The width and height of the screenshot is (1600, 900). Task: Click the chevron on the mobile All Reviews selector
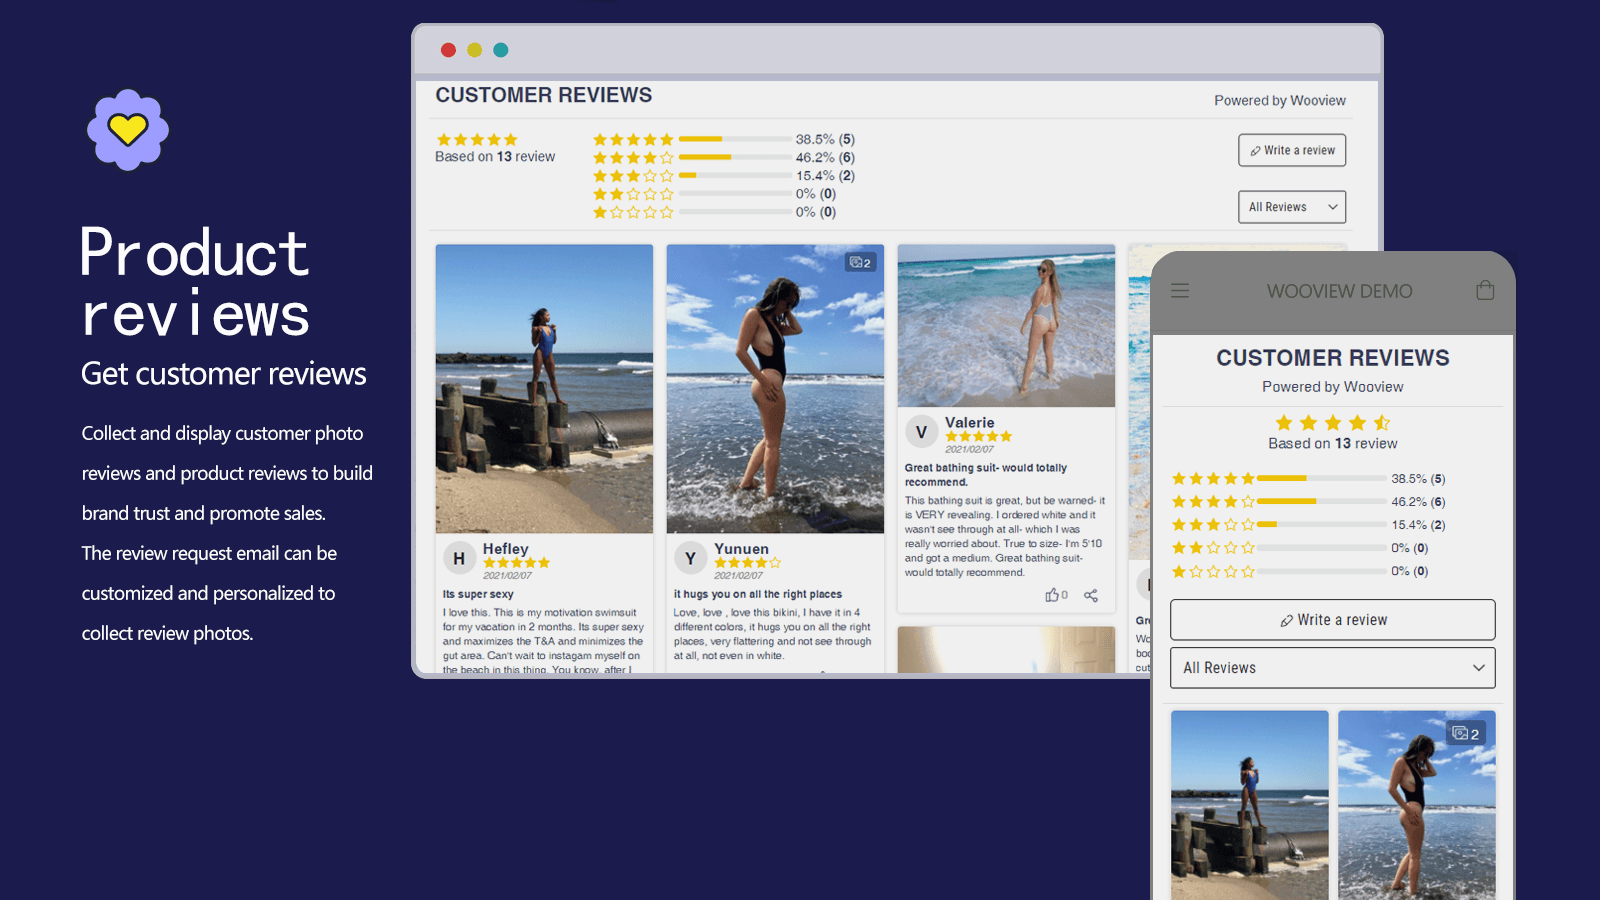1478,667
